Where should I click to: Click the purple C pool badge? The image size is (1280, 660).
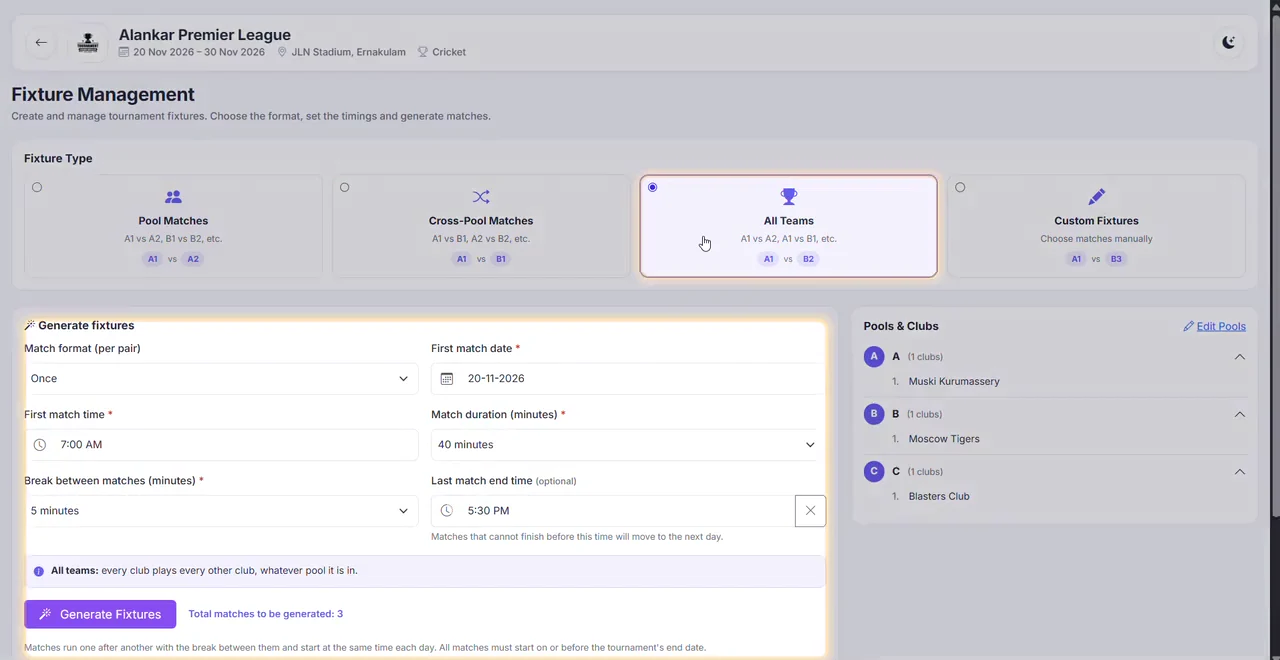pyautogui.click(x=874, y=471)
